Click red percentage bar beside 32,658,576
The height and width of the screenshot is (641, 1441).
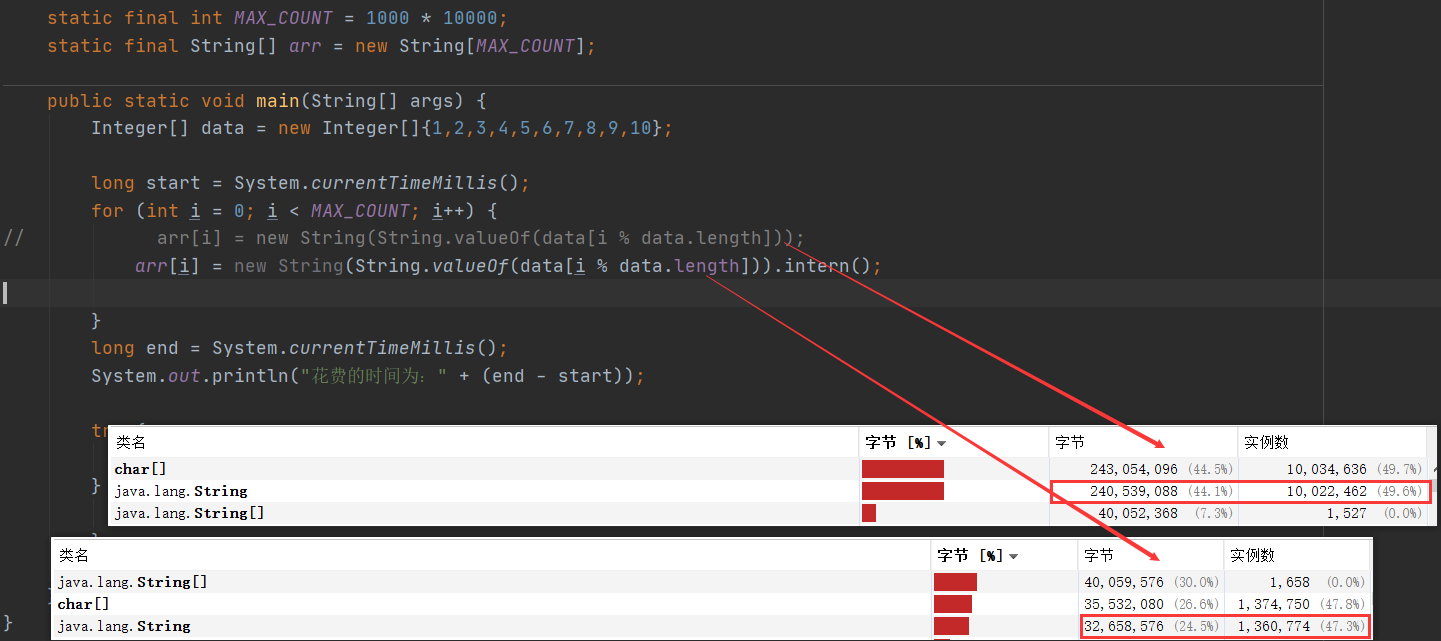pyautogui.click(x=951, y=626)
